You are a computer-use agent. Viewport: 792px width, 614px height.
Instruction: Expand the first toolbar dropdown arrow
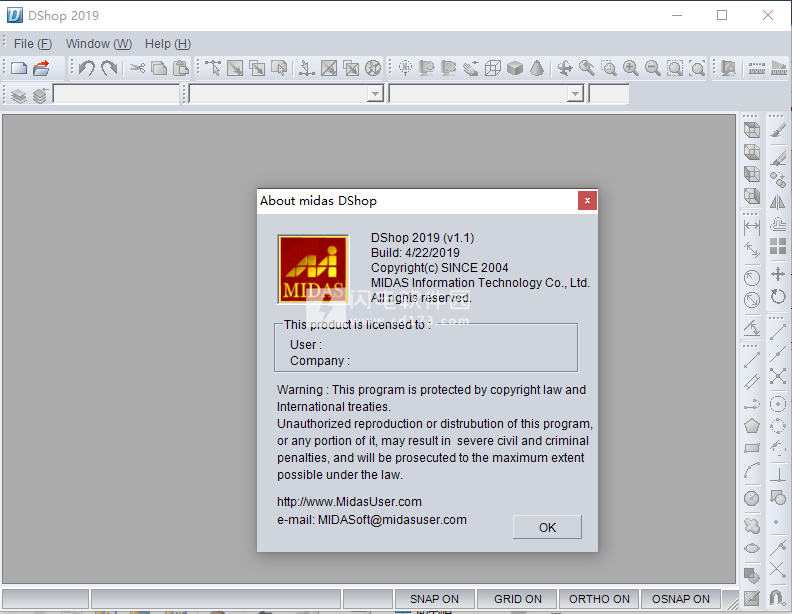pos(375,94)
